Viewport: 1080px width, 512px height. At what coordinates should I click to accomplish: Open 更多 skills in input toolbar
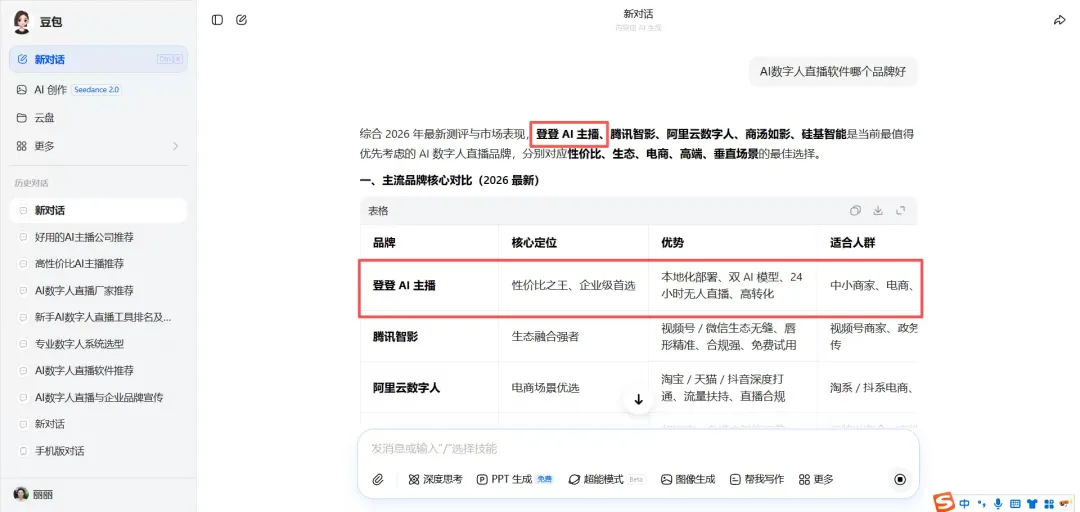[x=816, y=480]
